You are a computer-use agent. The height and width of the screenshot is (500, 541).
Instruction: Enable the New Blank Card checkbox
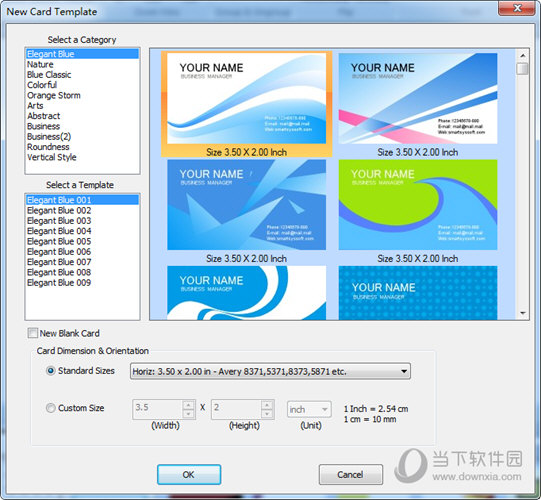coord(33,333)
